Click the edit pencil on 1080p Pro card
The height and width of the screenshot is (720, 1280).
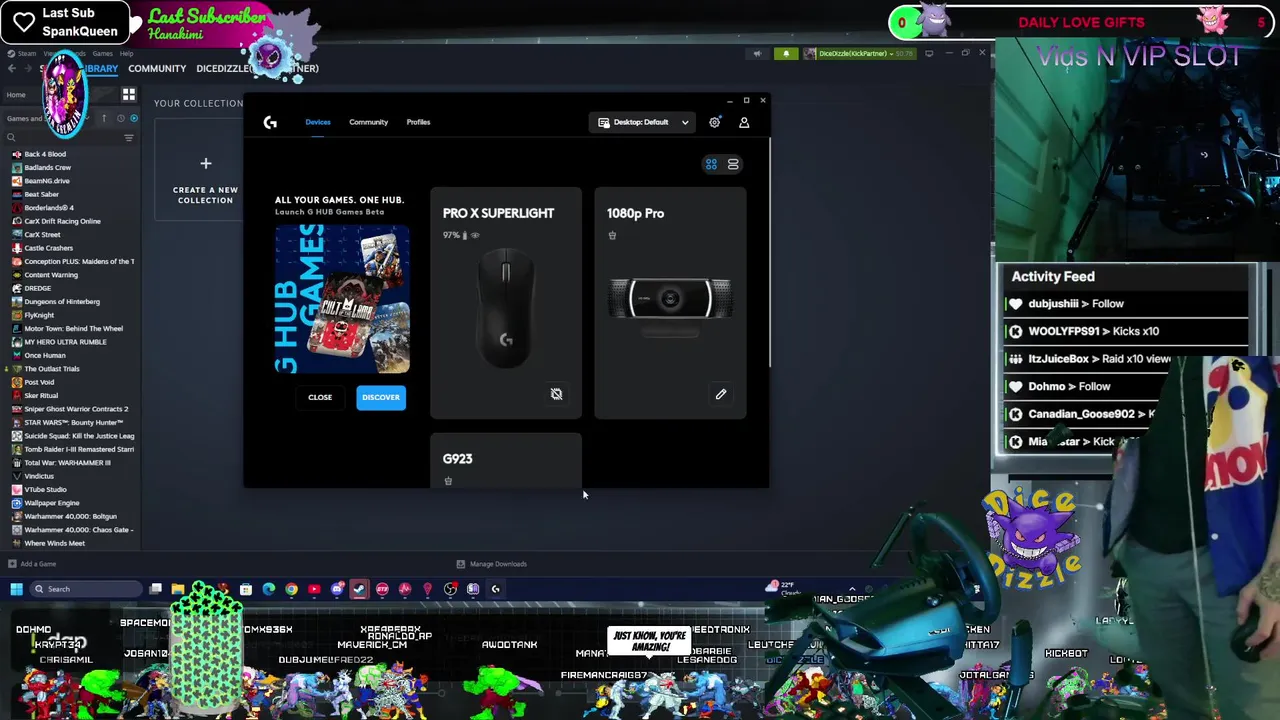point(720,394)
